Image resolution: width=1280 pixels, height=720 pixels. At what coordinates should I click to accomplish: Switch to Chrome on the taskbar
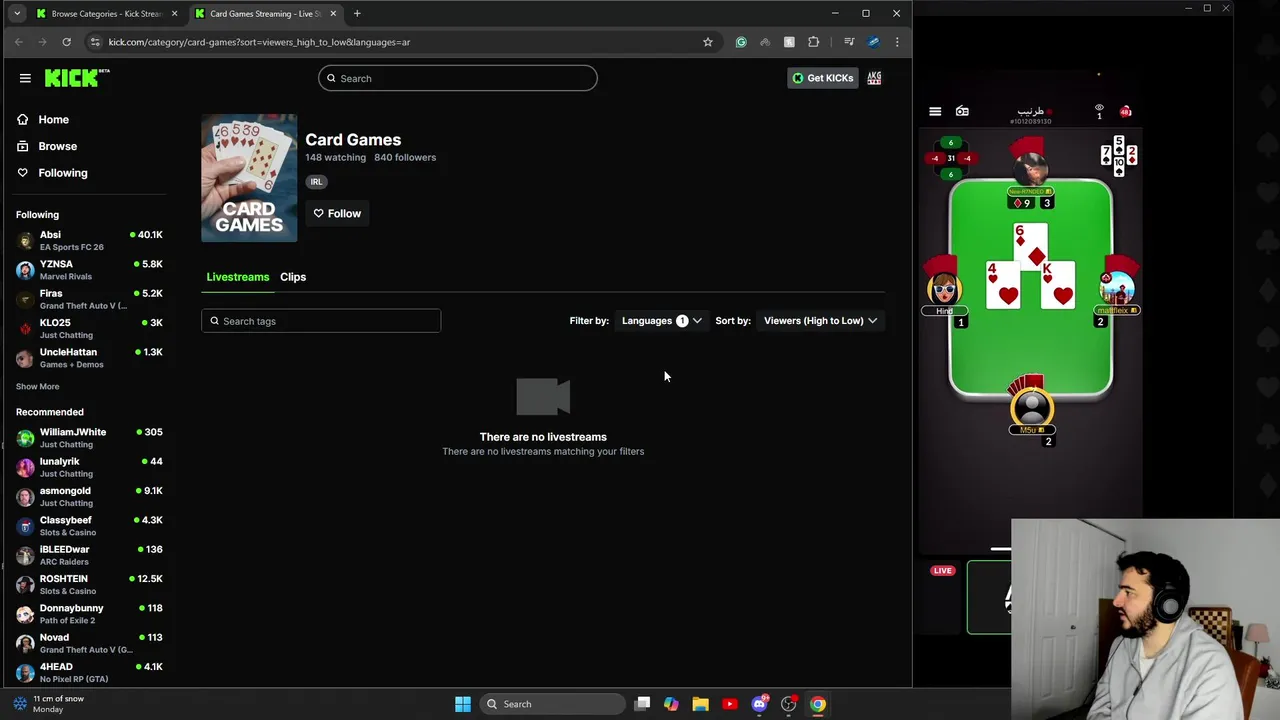pos(818,704)
